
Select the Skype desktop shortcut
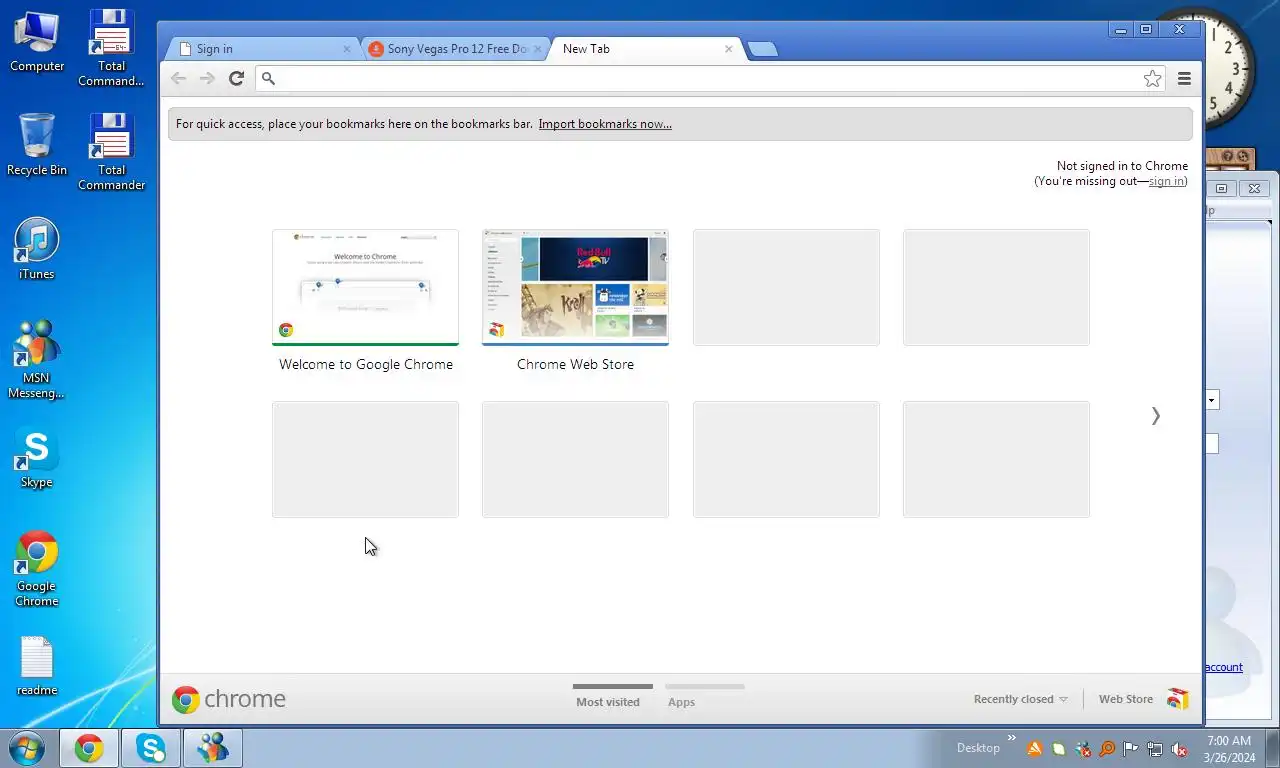[x=37, y=458]
